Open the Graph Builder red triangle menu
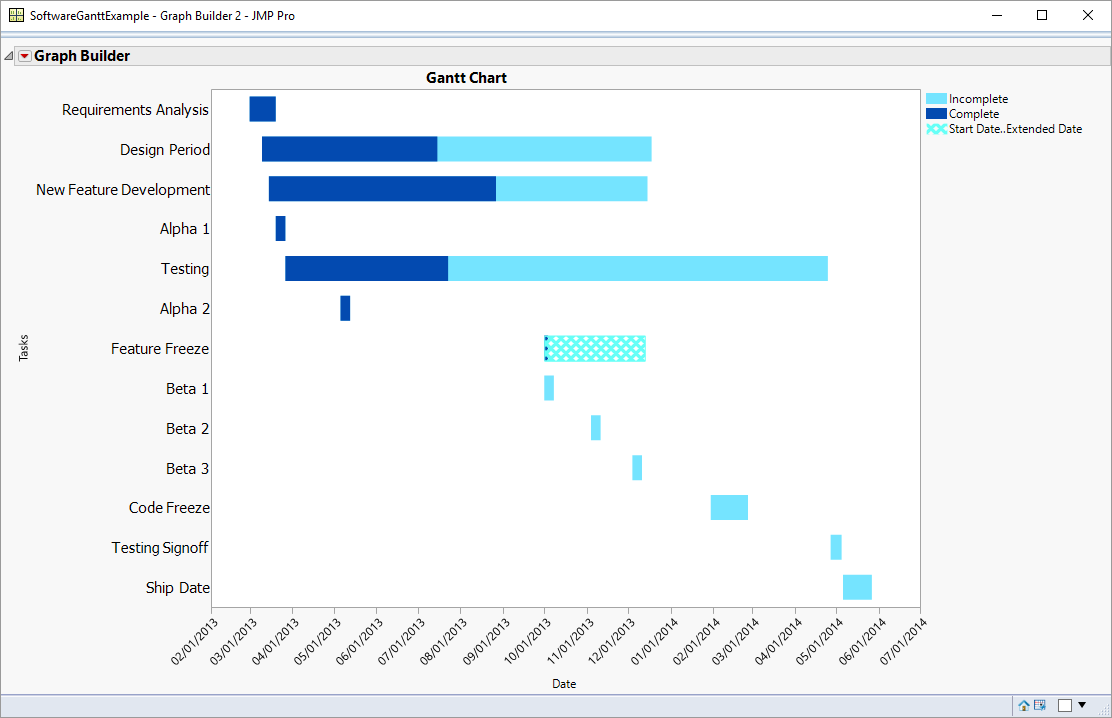Image resolution: width=1112 pixels, height=718 pixels. point(23,55)
